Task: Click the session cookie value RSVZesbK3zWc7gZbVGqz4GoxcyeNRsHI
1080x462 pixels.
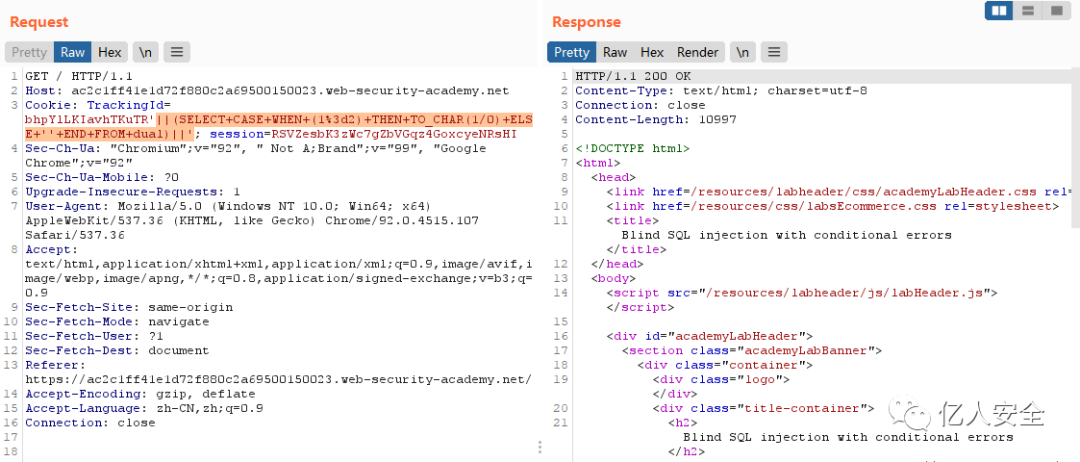Action: (x=394, y=134)
